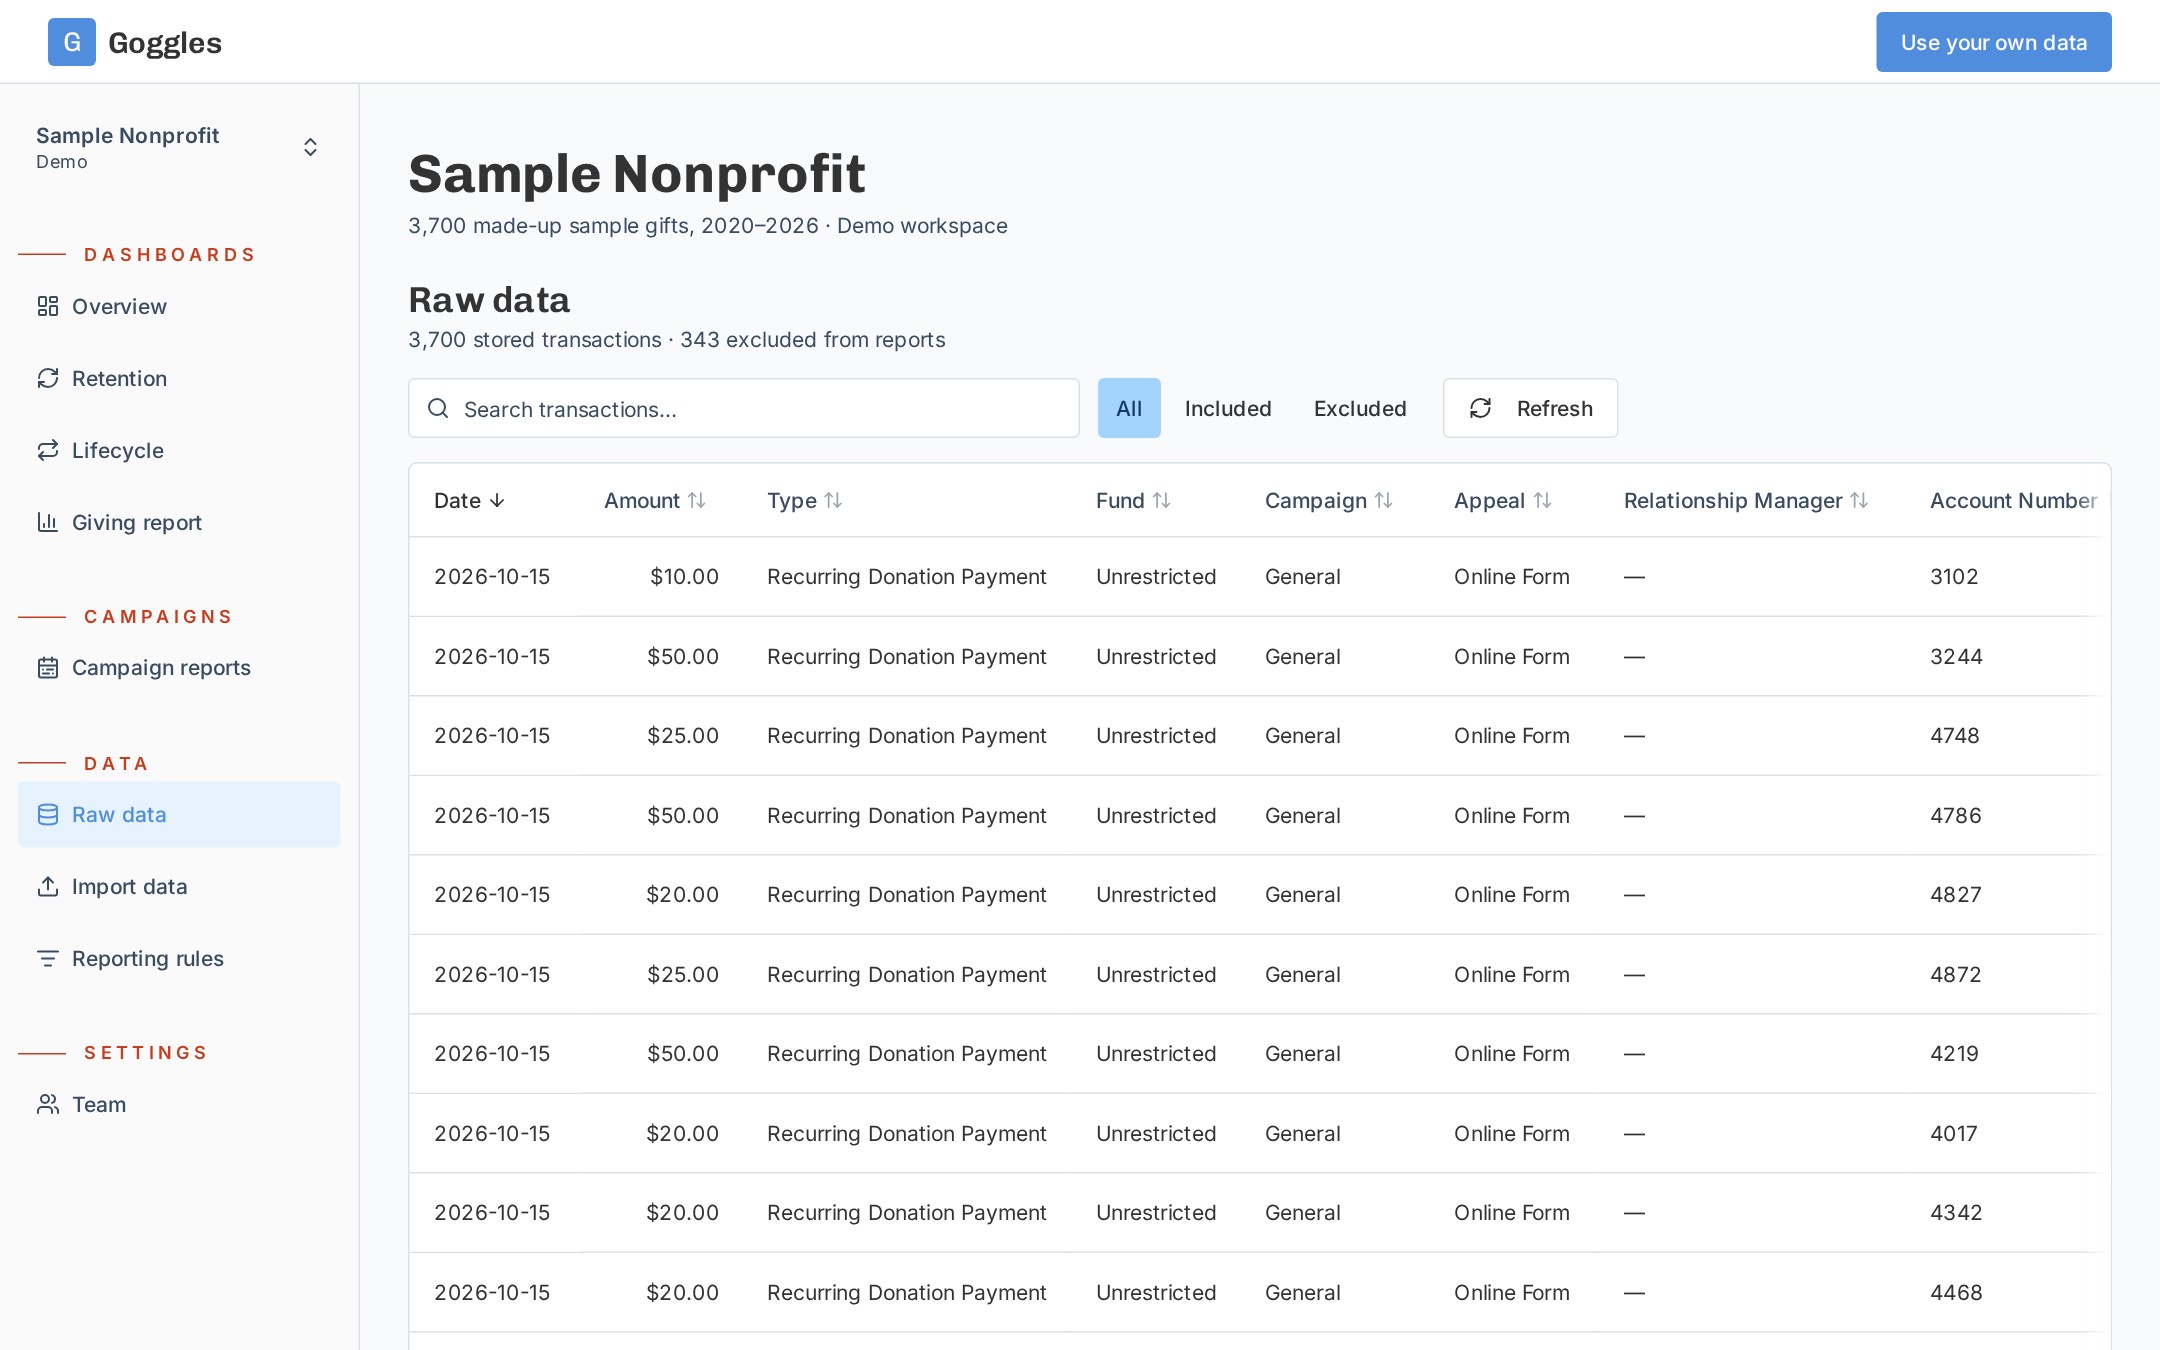
Task: Toggle the Date column descending sort arrow
Action: (497, 500)
